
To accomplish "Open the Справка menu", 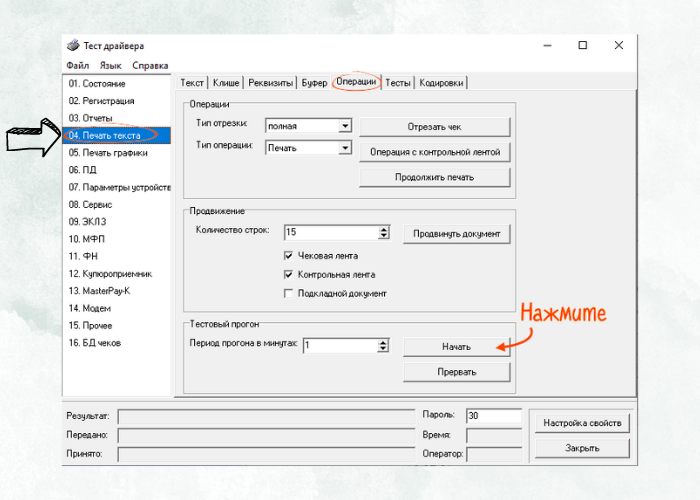I will [150, 65].
